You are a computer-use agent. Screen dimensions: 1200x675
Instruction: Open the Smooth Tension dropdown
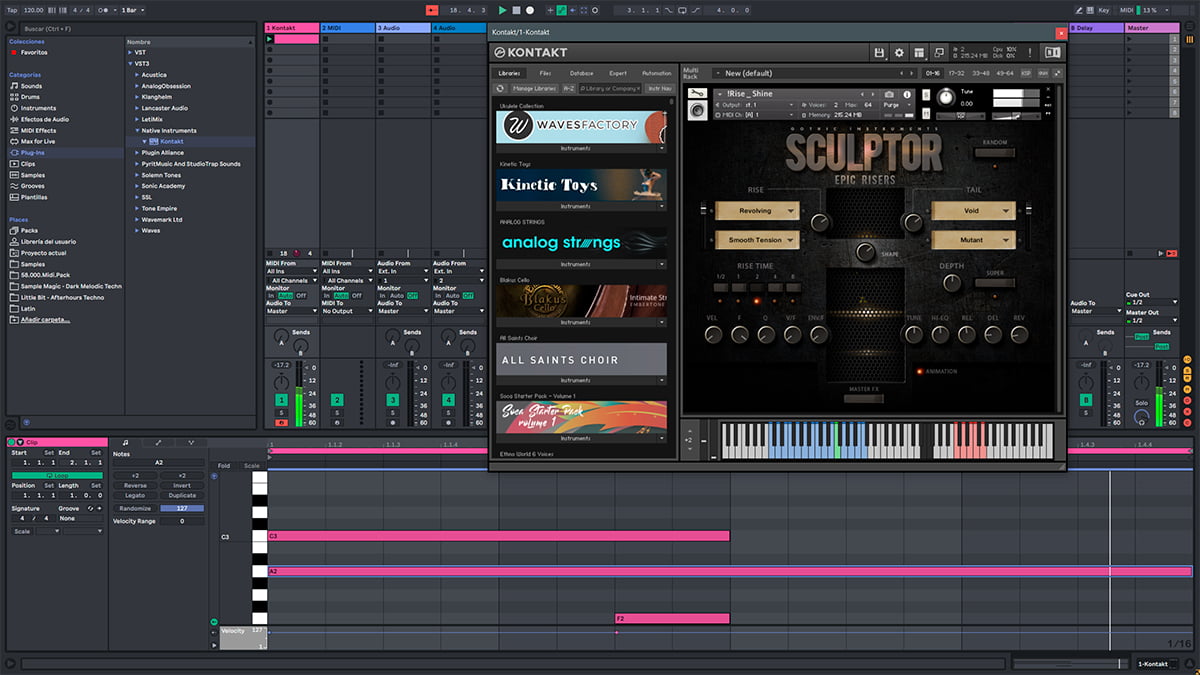tap(757, 240)
